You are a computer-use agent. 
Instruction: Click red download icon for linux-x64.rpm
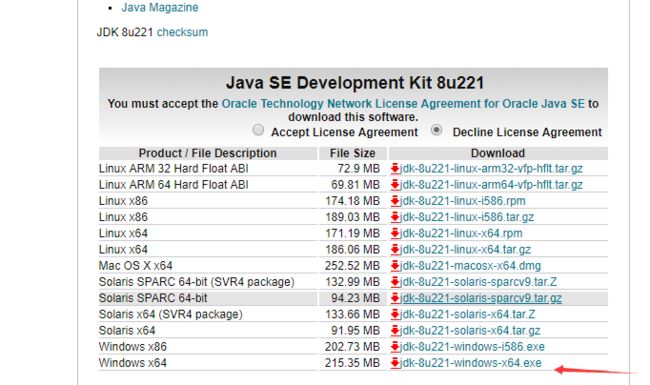point(395,233)
